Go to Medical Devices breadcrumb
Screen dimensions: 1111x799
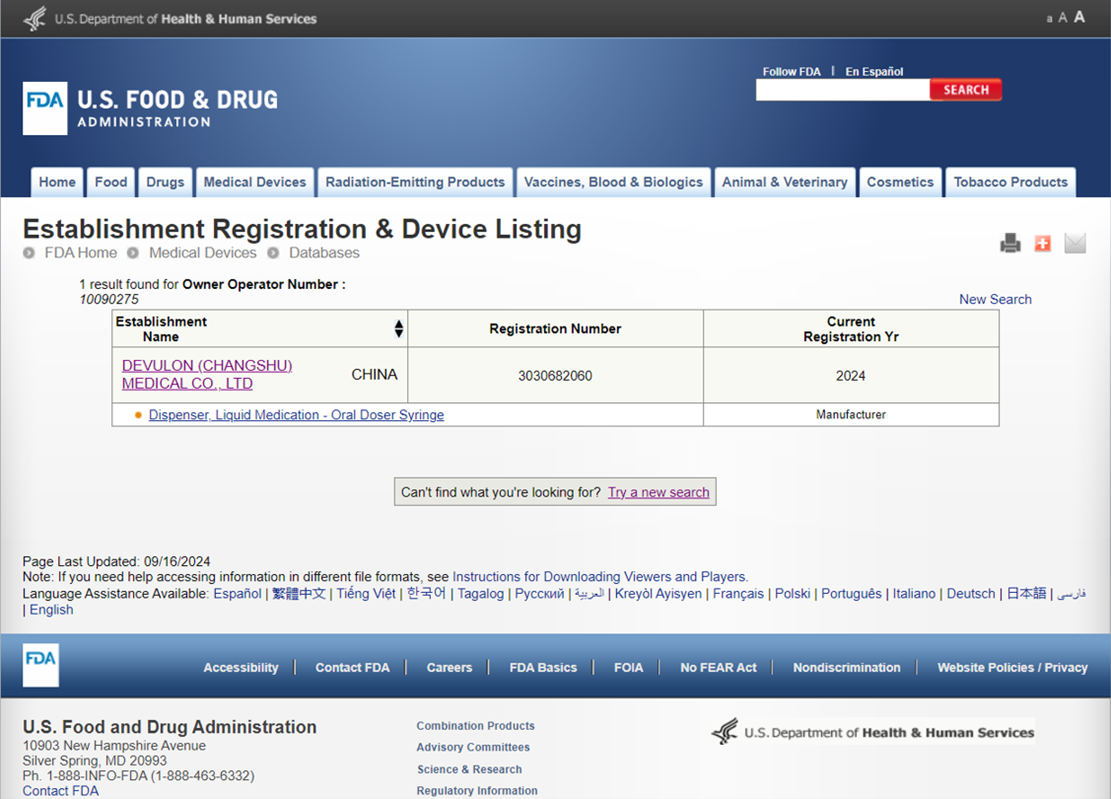203,253
